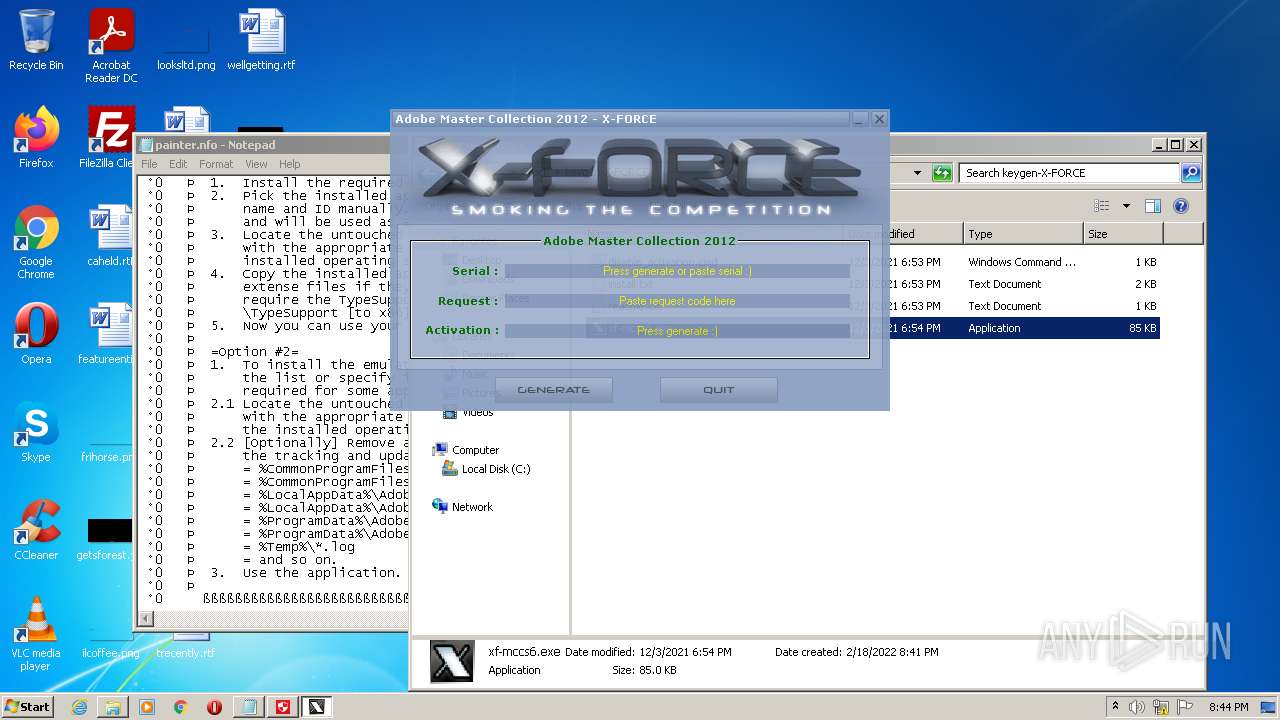Select caheld.rtf desktop file
Screen dimensions: 1280x720
[109, 236]
